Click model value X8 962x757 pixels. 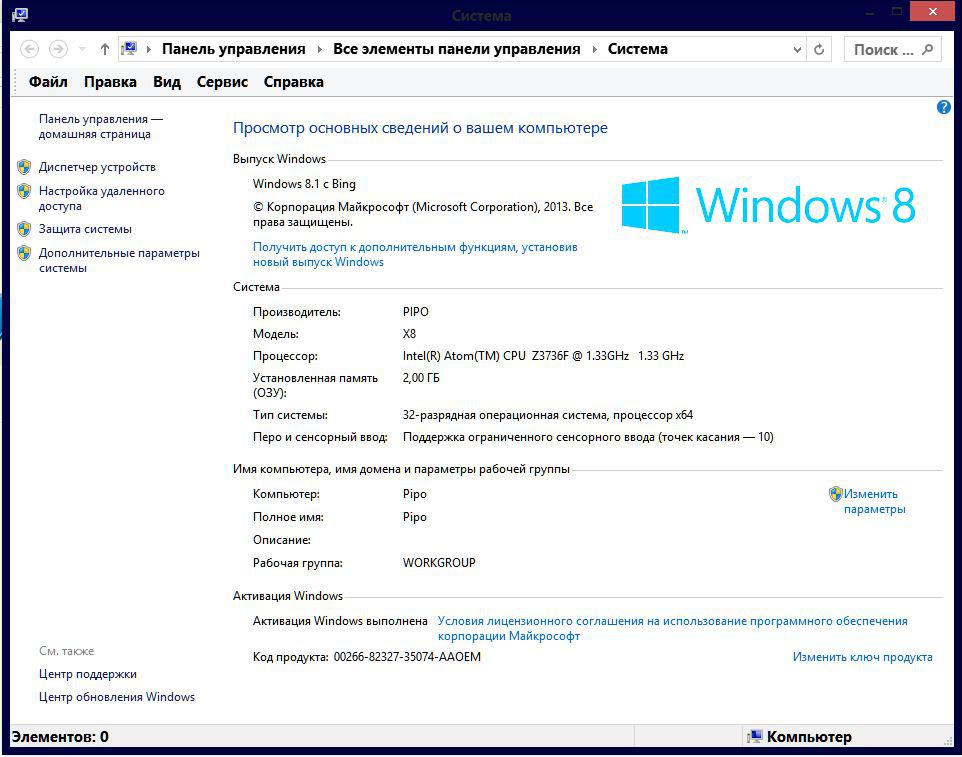pos(409,334)
